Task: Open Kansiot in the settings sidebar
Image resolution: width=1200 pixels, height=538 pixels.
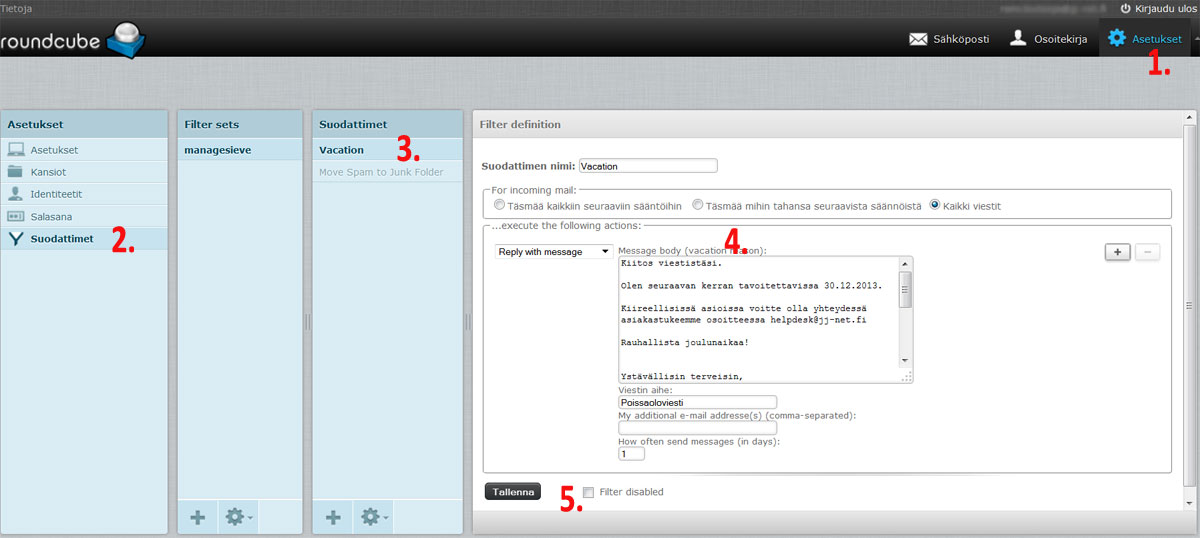Action: pos(49,172)
